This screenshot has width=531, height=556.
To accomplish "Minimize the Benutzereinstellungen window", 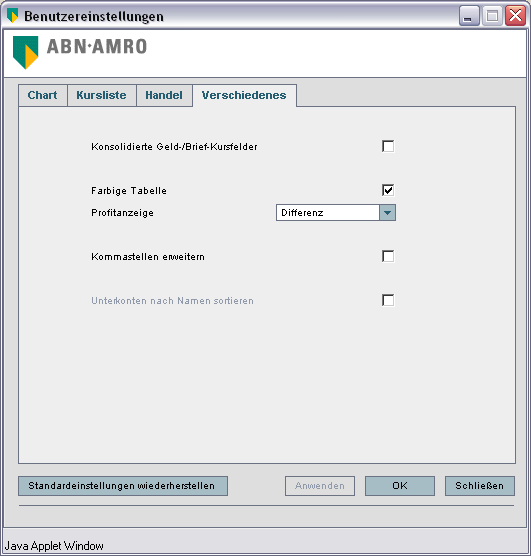I will point(469,16).
